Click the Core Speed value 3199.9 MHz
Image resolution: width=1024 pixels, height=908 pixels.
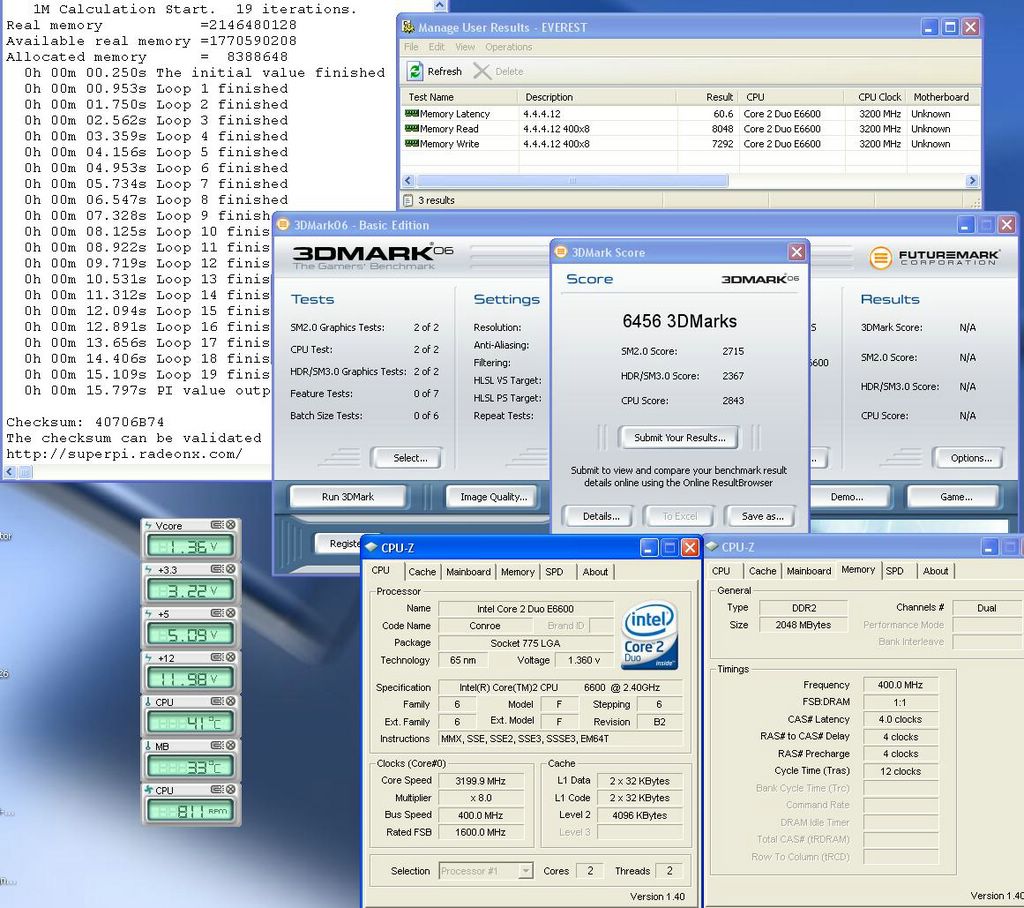[481, 781]
